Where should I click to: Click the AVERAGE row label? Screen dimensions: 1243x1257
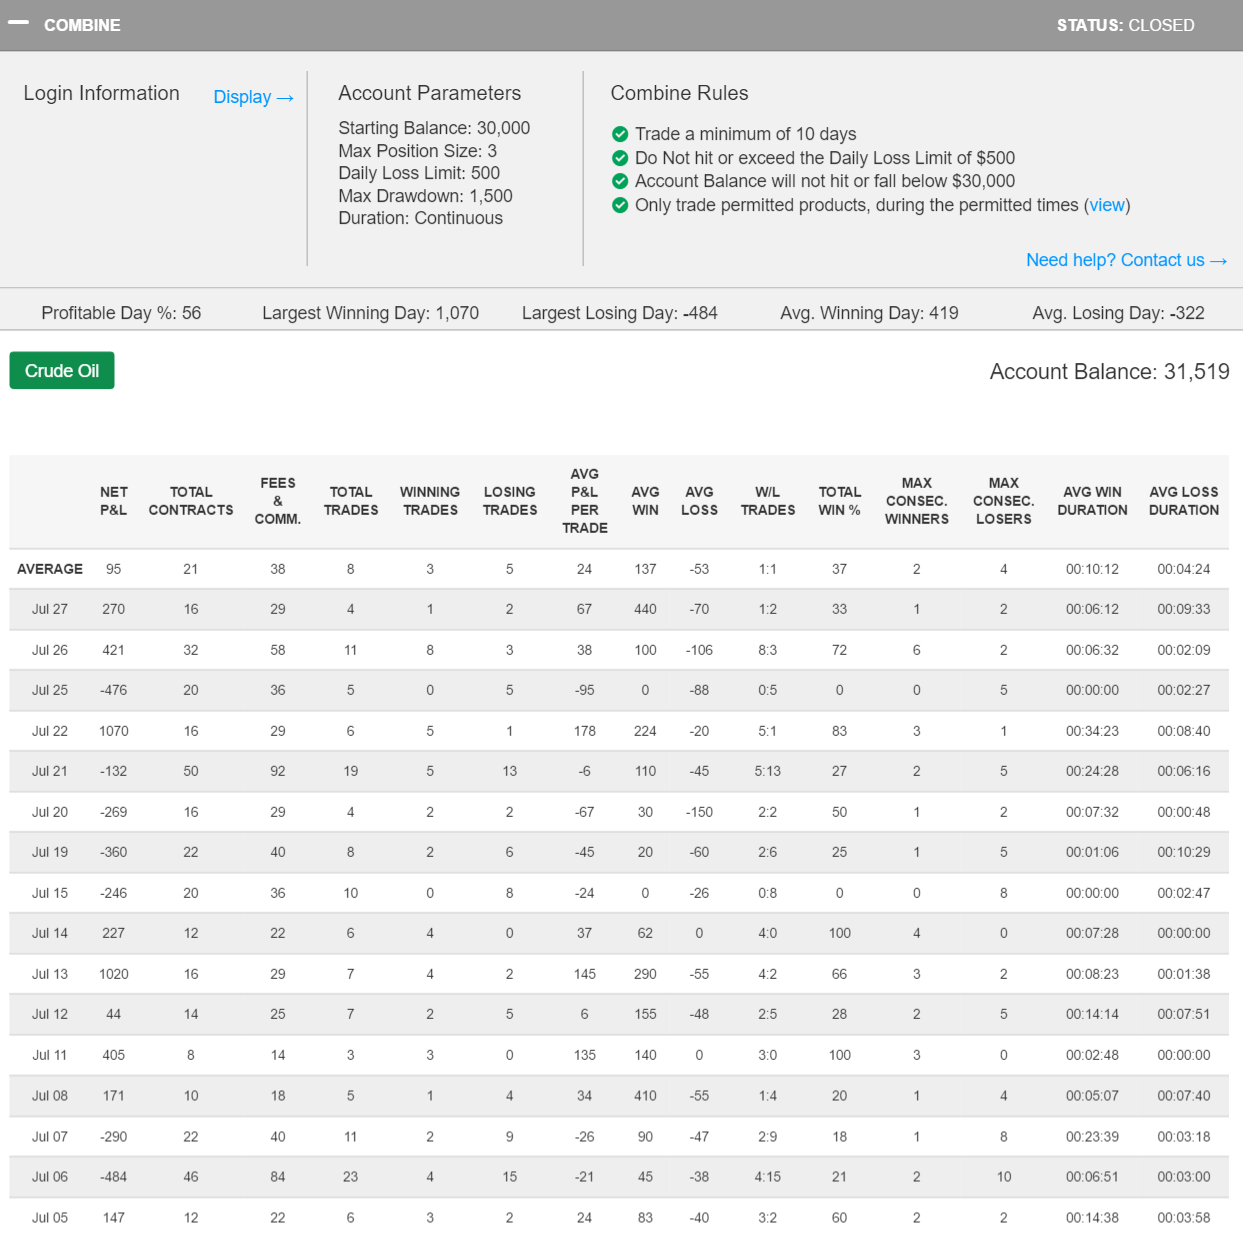click(50, 569)
